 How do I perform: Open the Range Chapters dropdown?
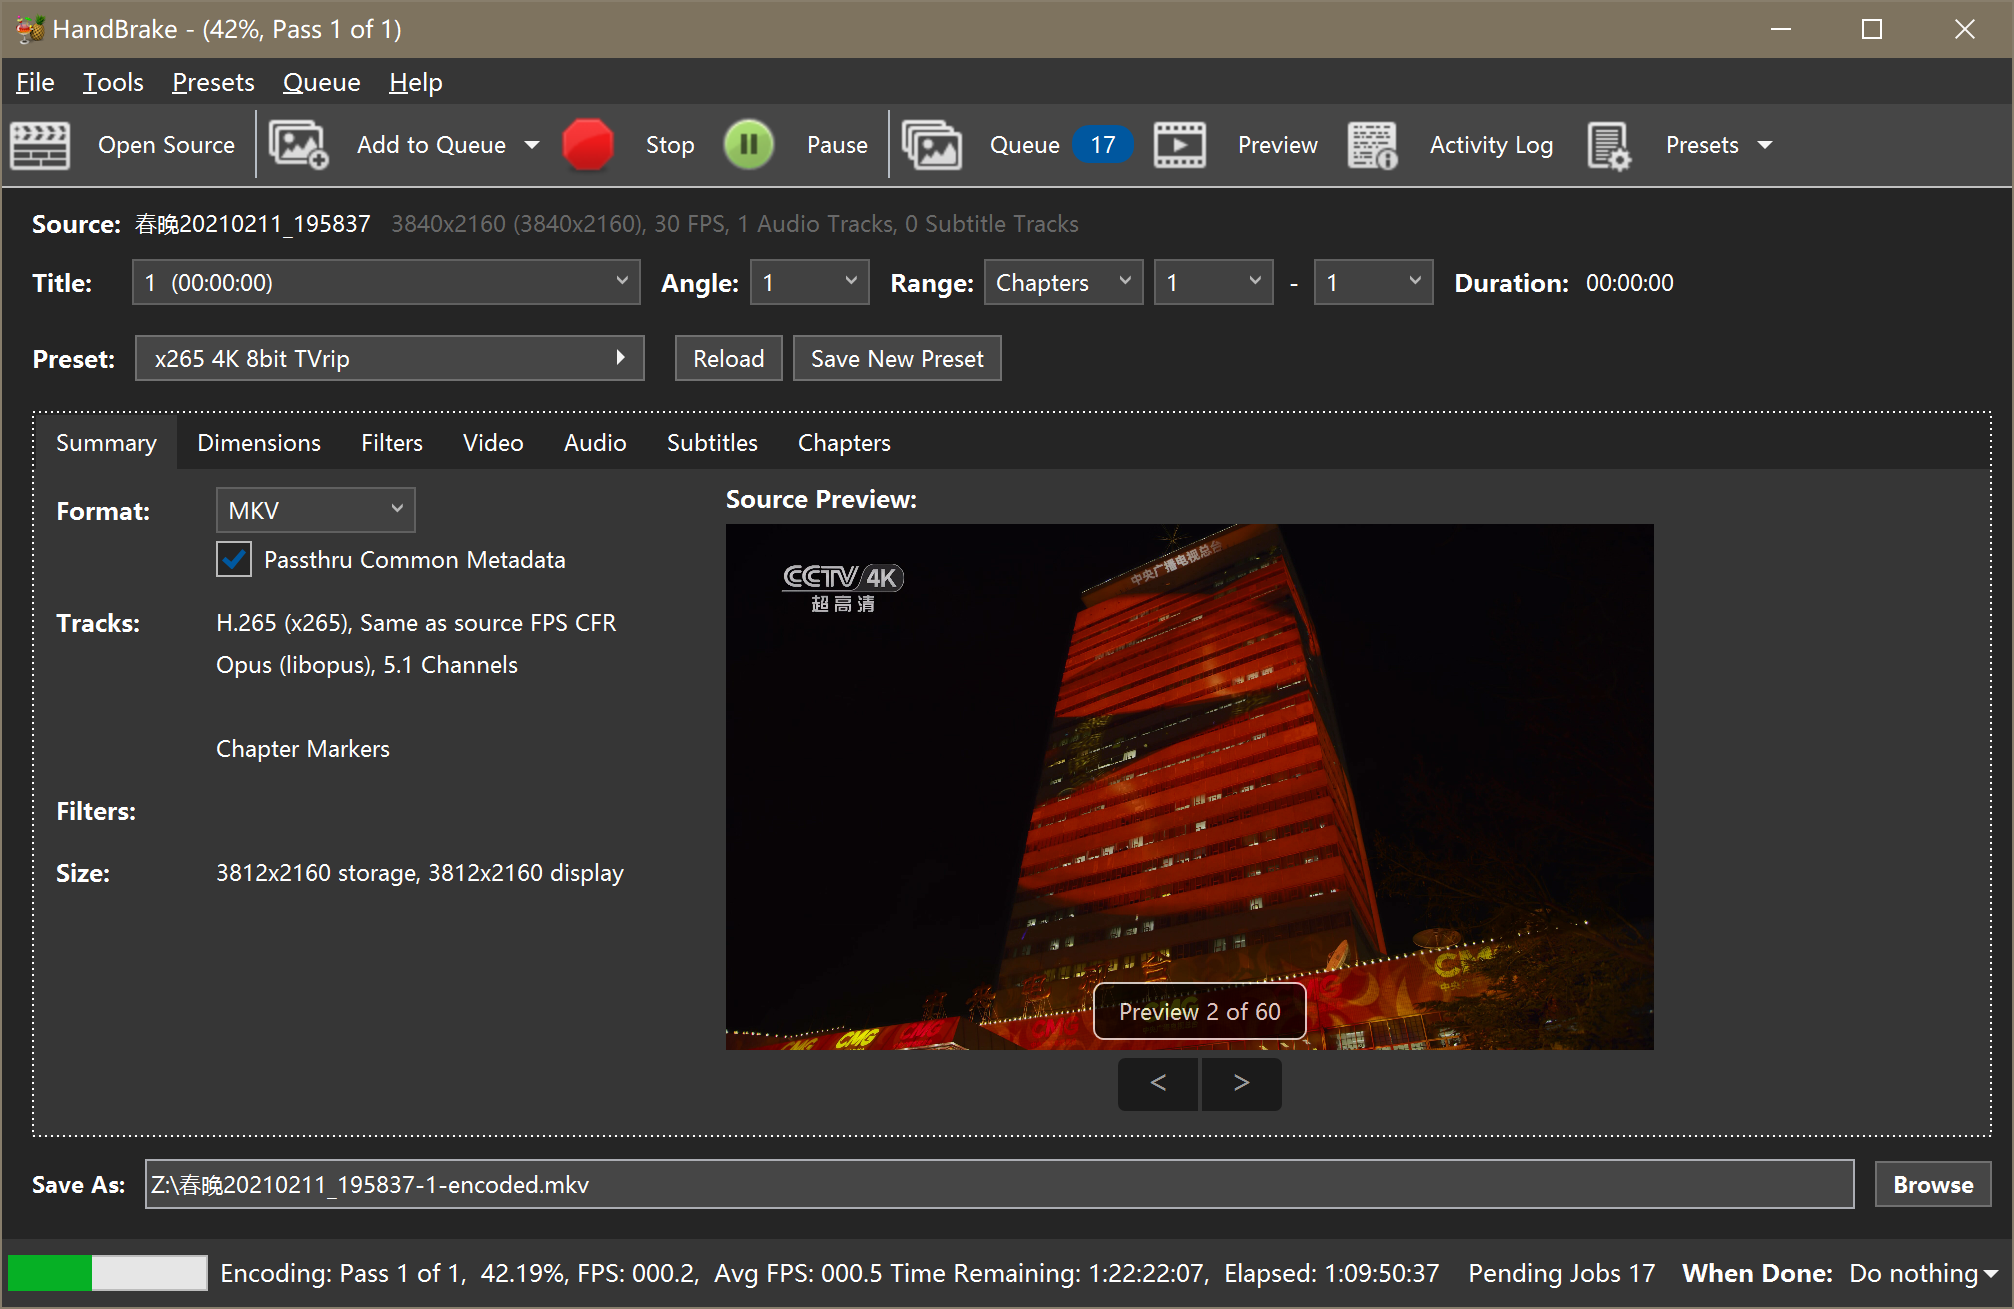[x=1063, y=282]
